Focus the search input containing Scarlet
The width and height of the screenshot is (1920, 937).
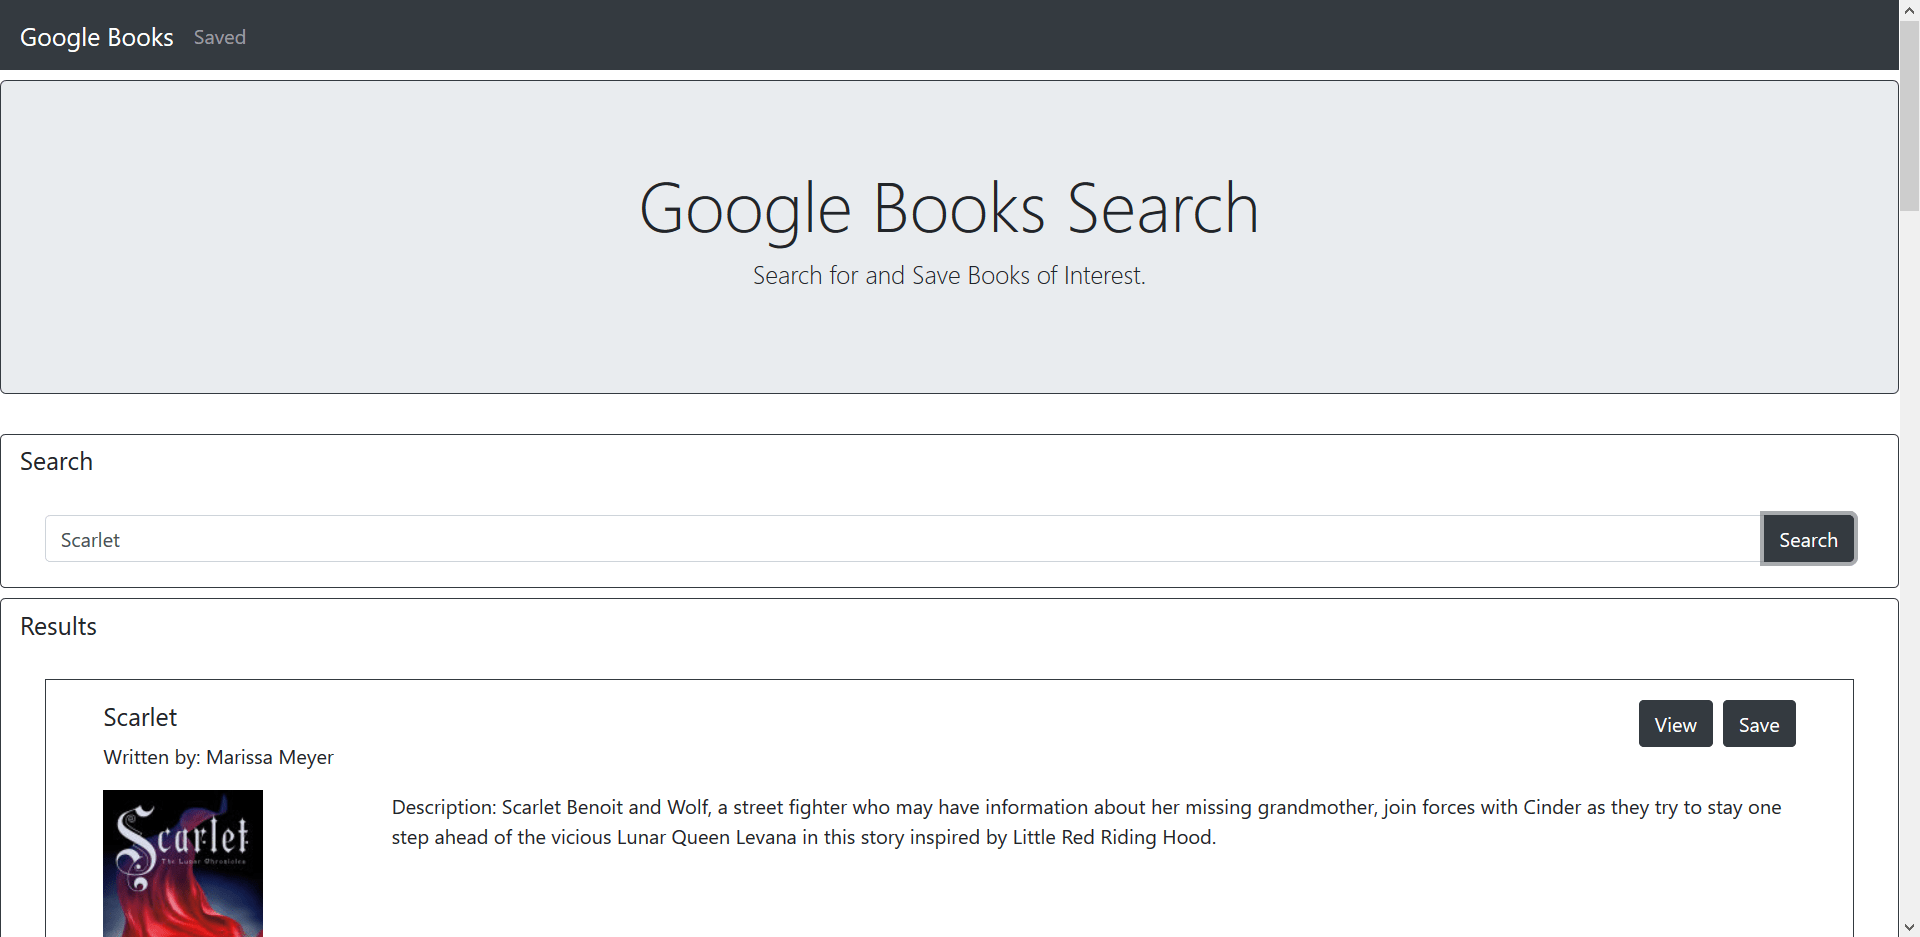pyautogui.click(x=900, y=540)
